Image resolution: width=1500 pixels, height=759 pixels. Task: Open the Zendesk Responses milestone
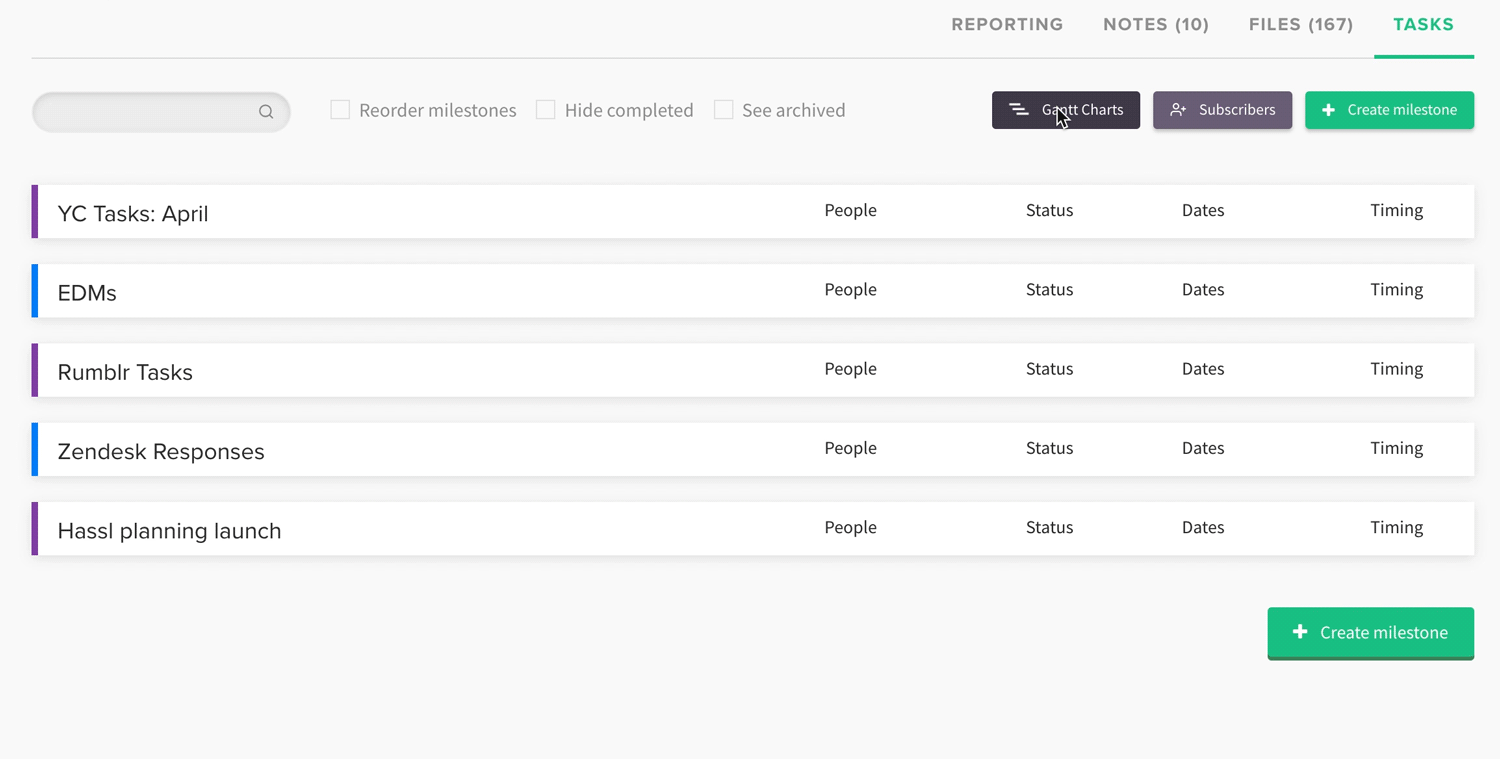161,451
